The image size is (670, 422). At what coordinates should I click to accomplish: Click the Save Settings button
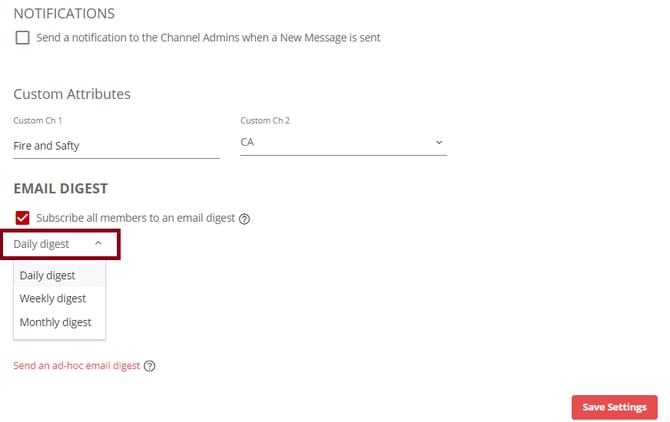[614, 407]
